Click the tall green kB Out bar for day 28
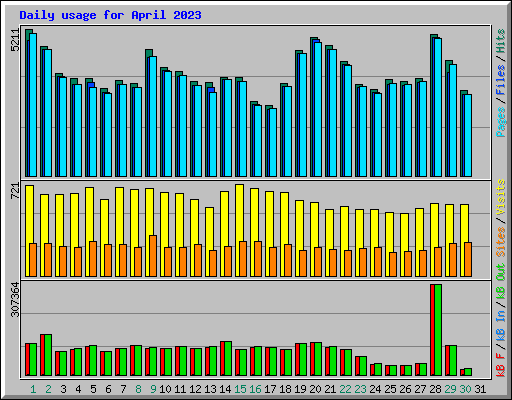Viewport: 512px width, 400px height. pos(438,330)
